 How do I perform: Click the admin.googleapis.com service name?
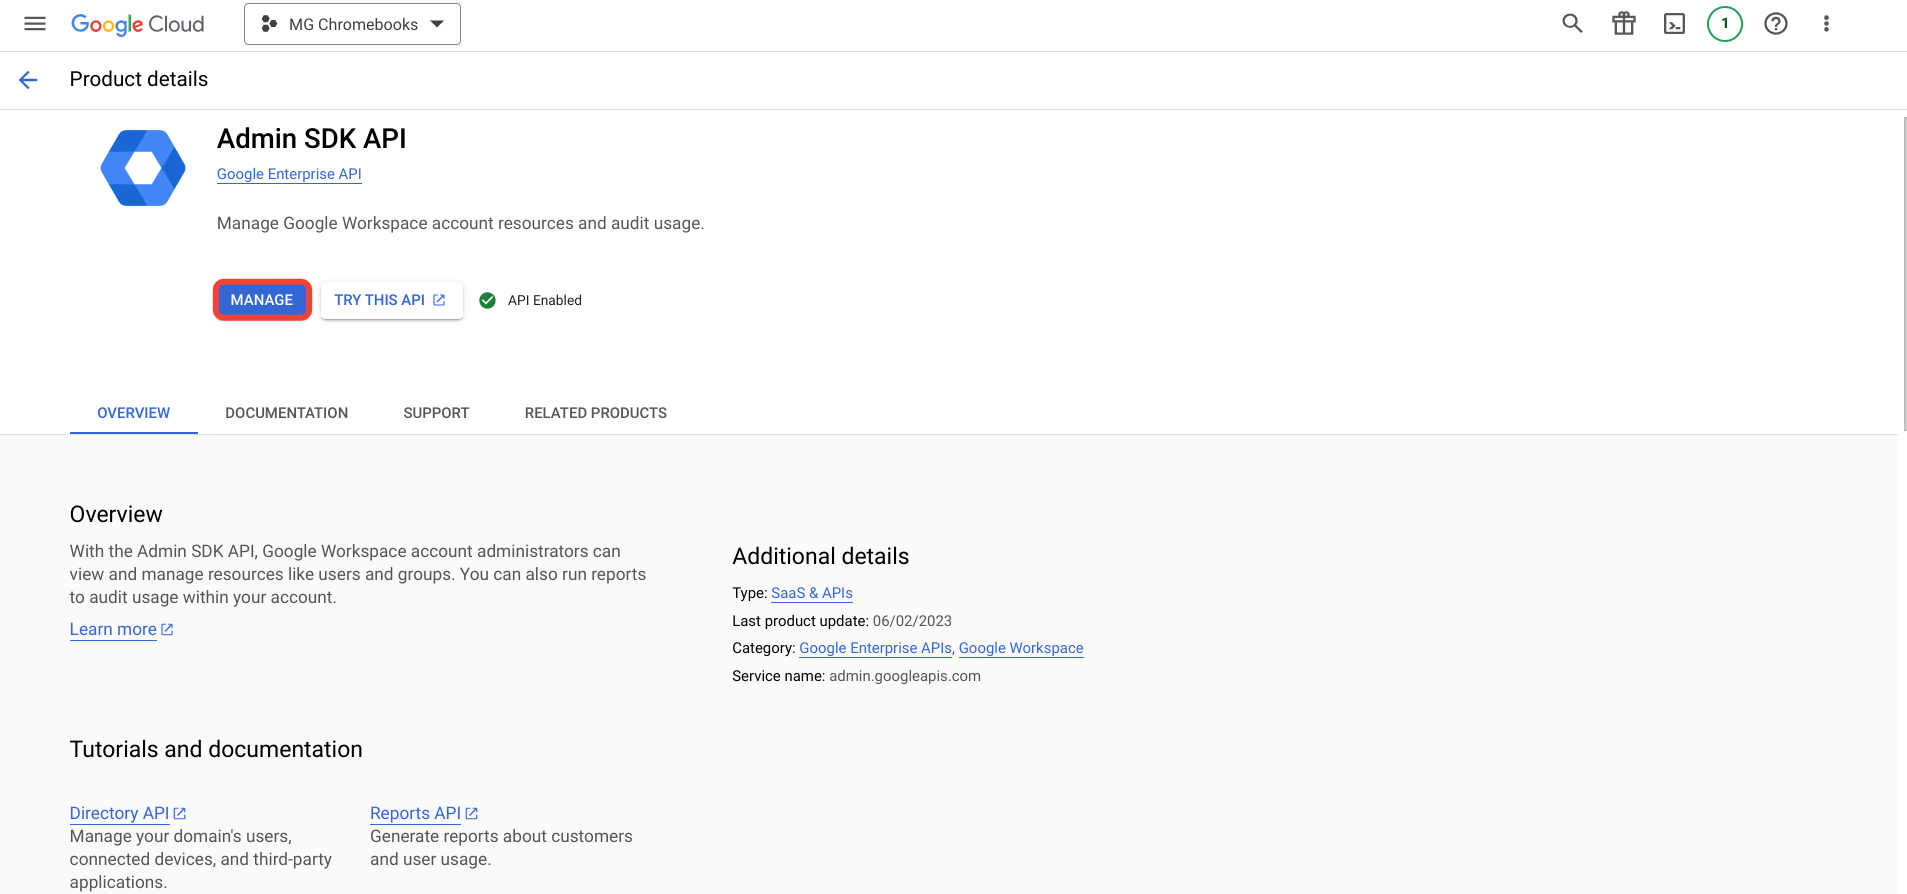click(x=905, y=676)
